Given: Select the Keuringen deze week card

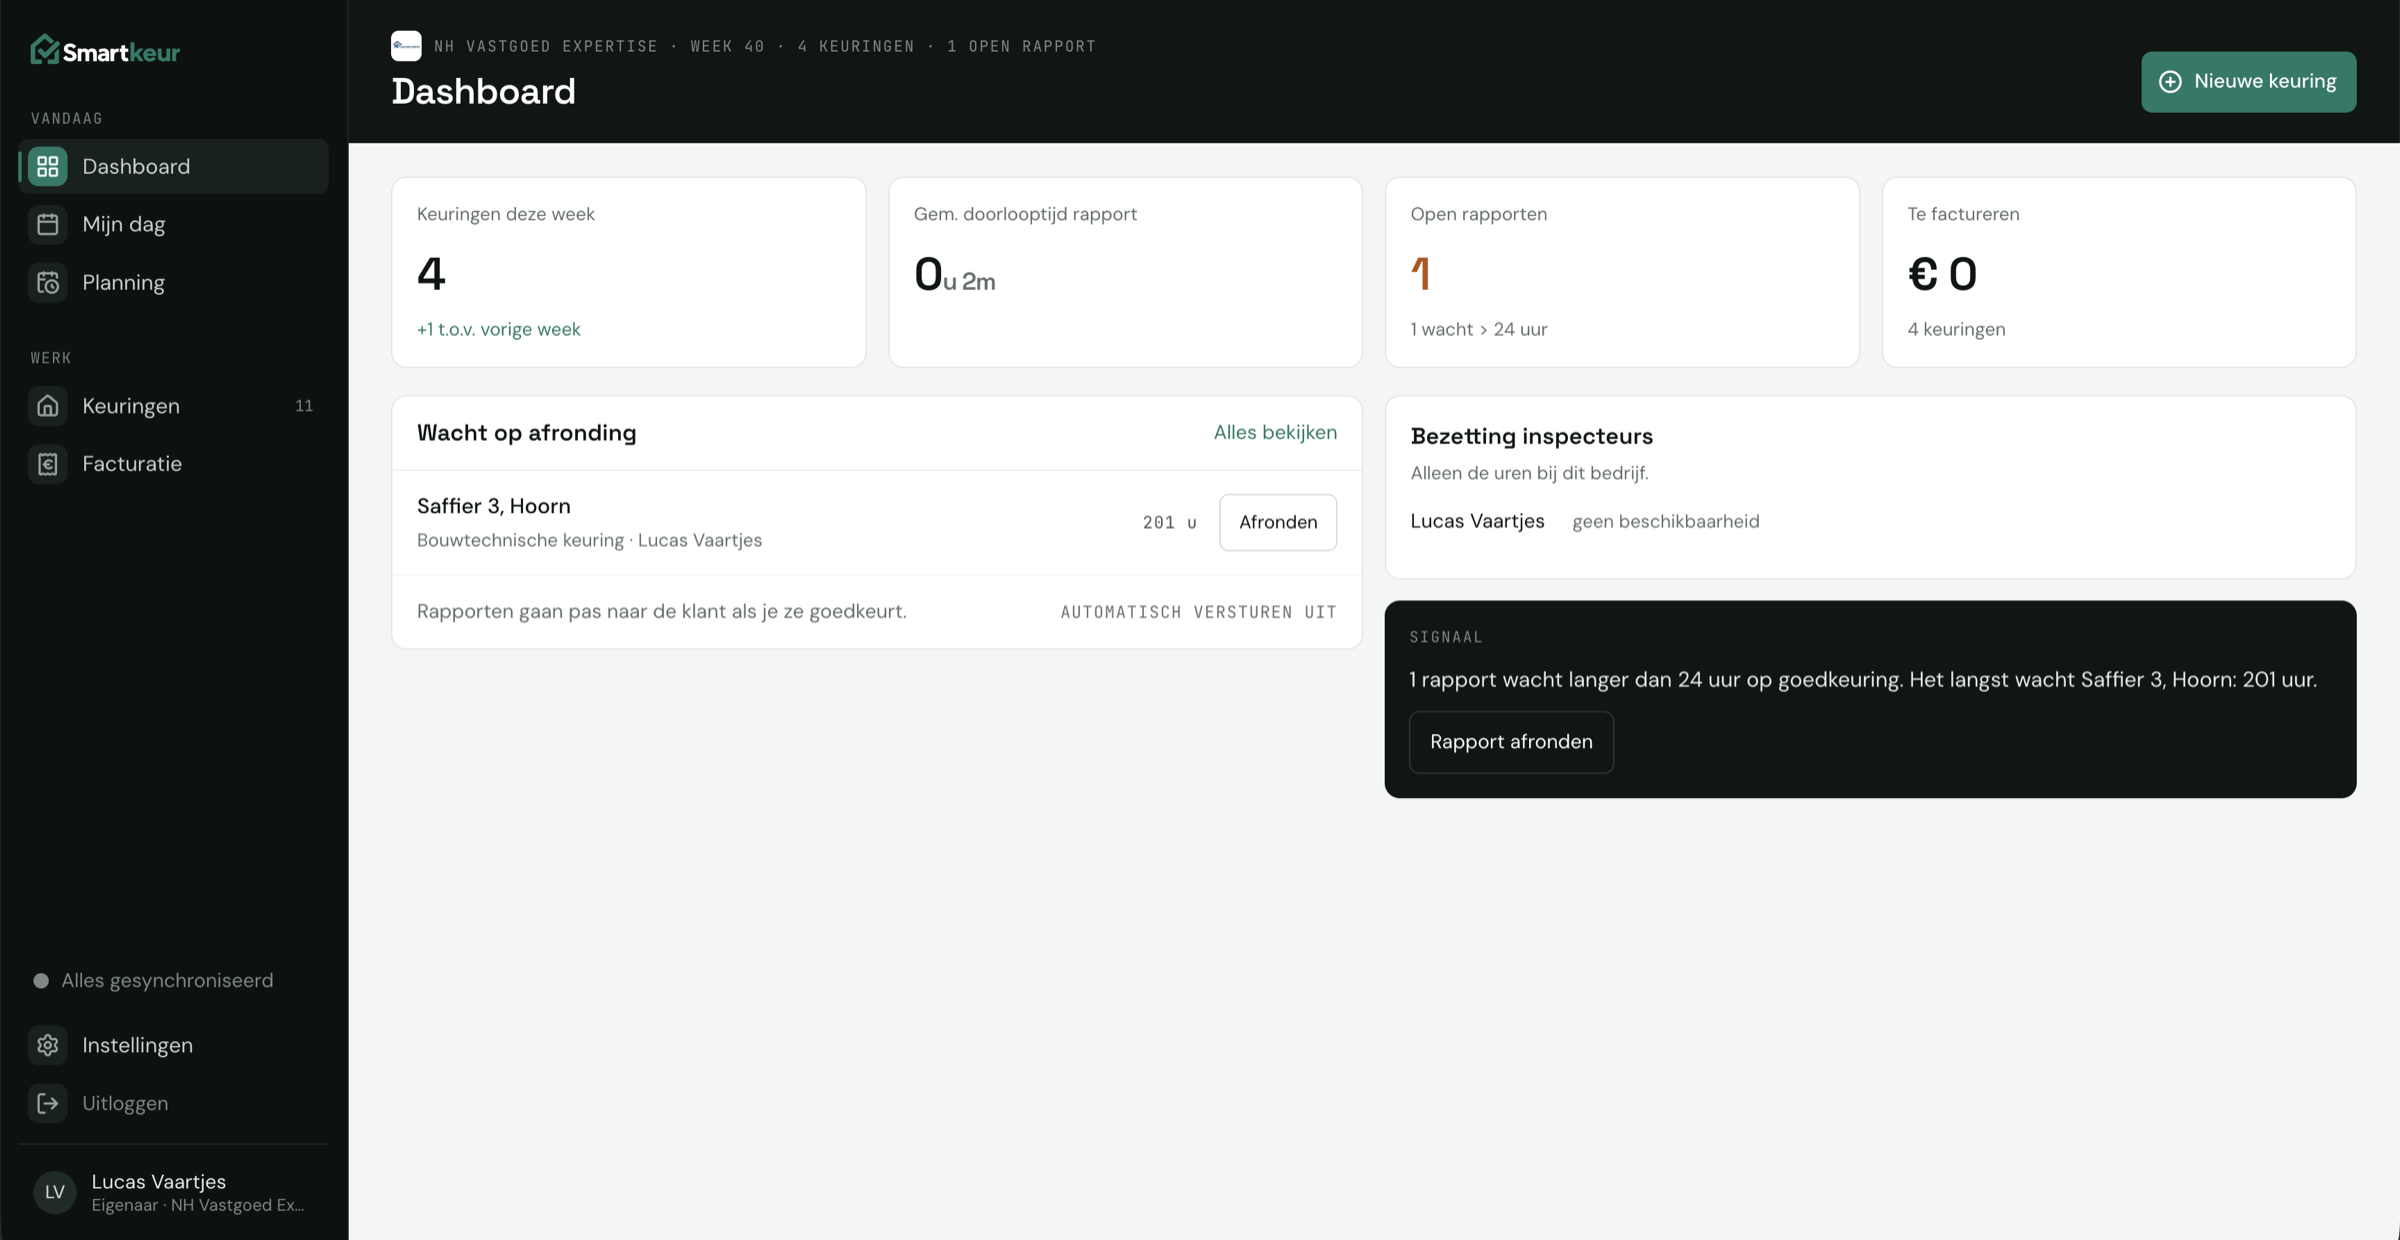Looking at the screenshot, I should click(628, 272).
